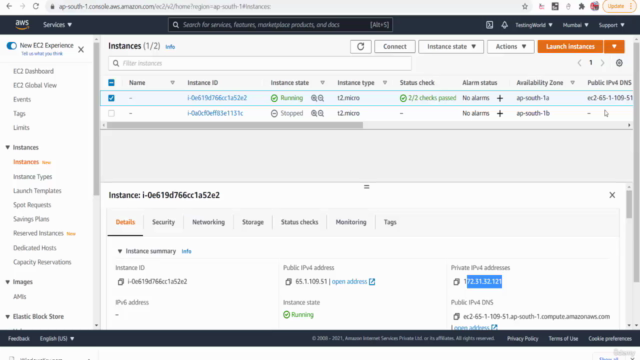Click the details panel resize handle

pyautogui.click(x=366, y=187)
